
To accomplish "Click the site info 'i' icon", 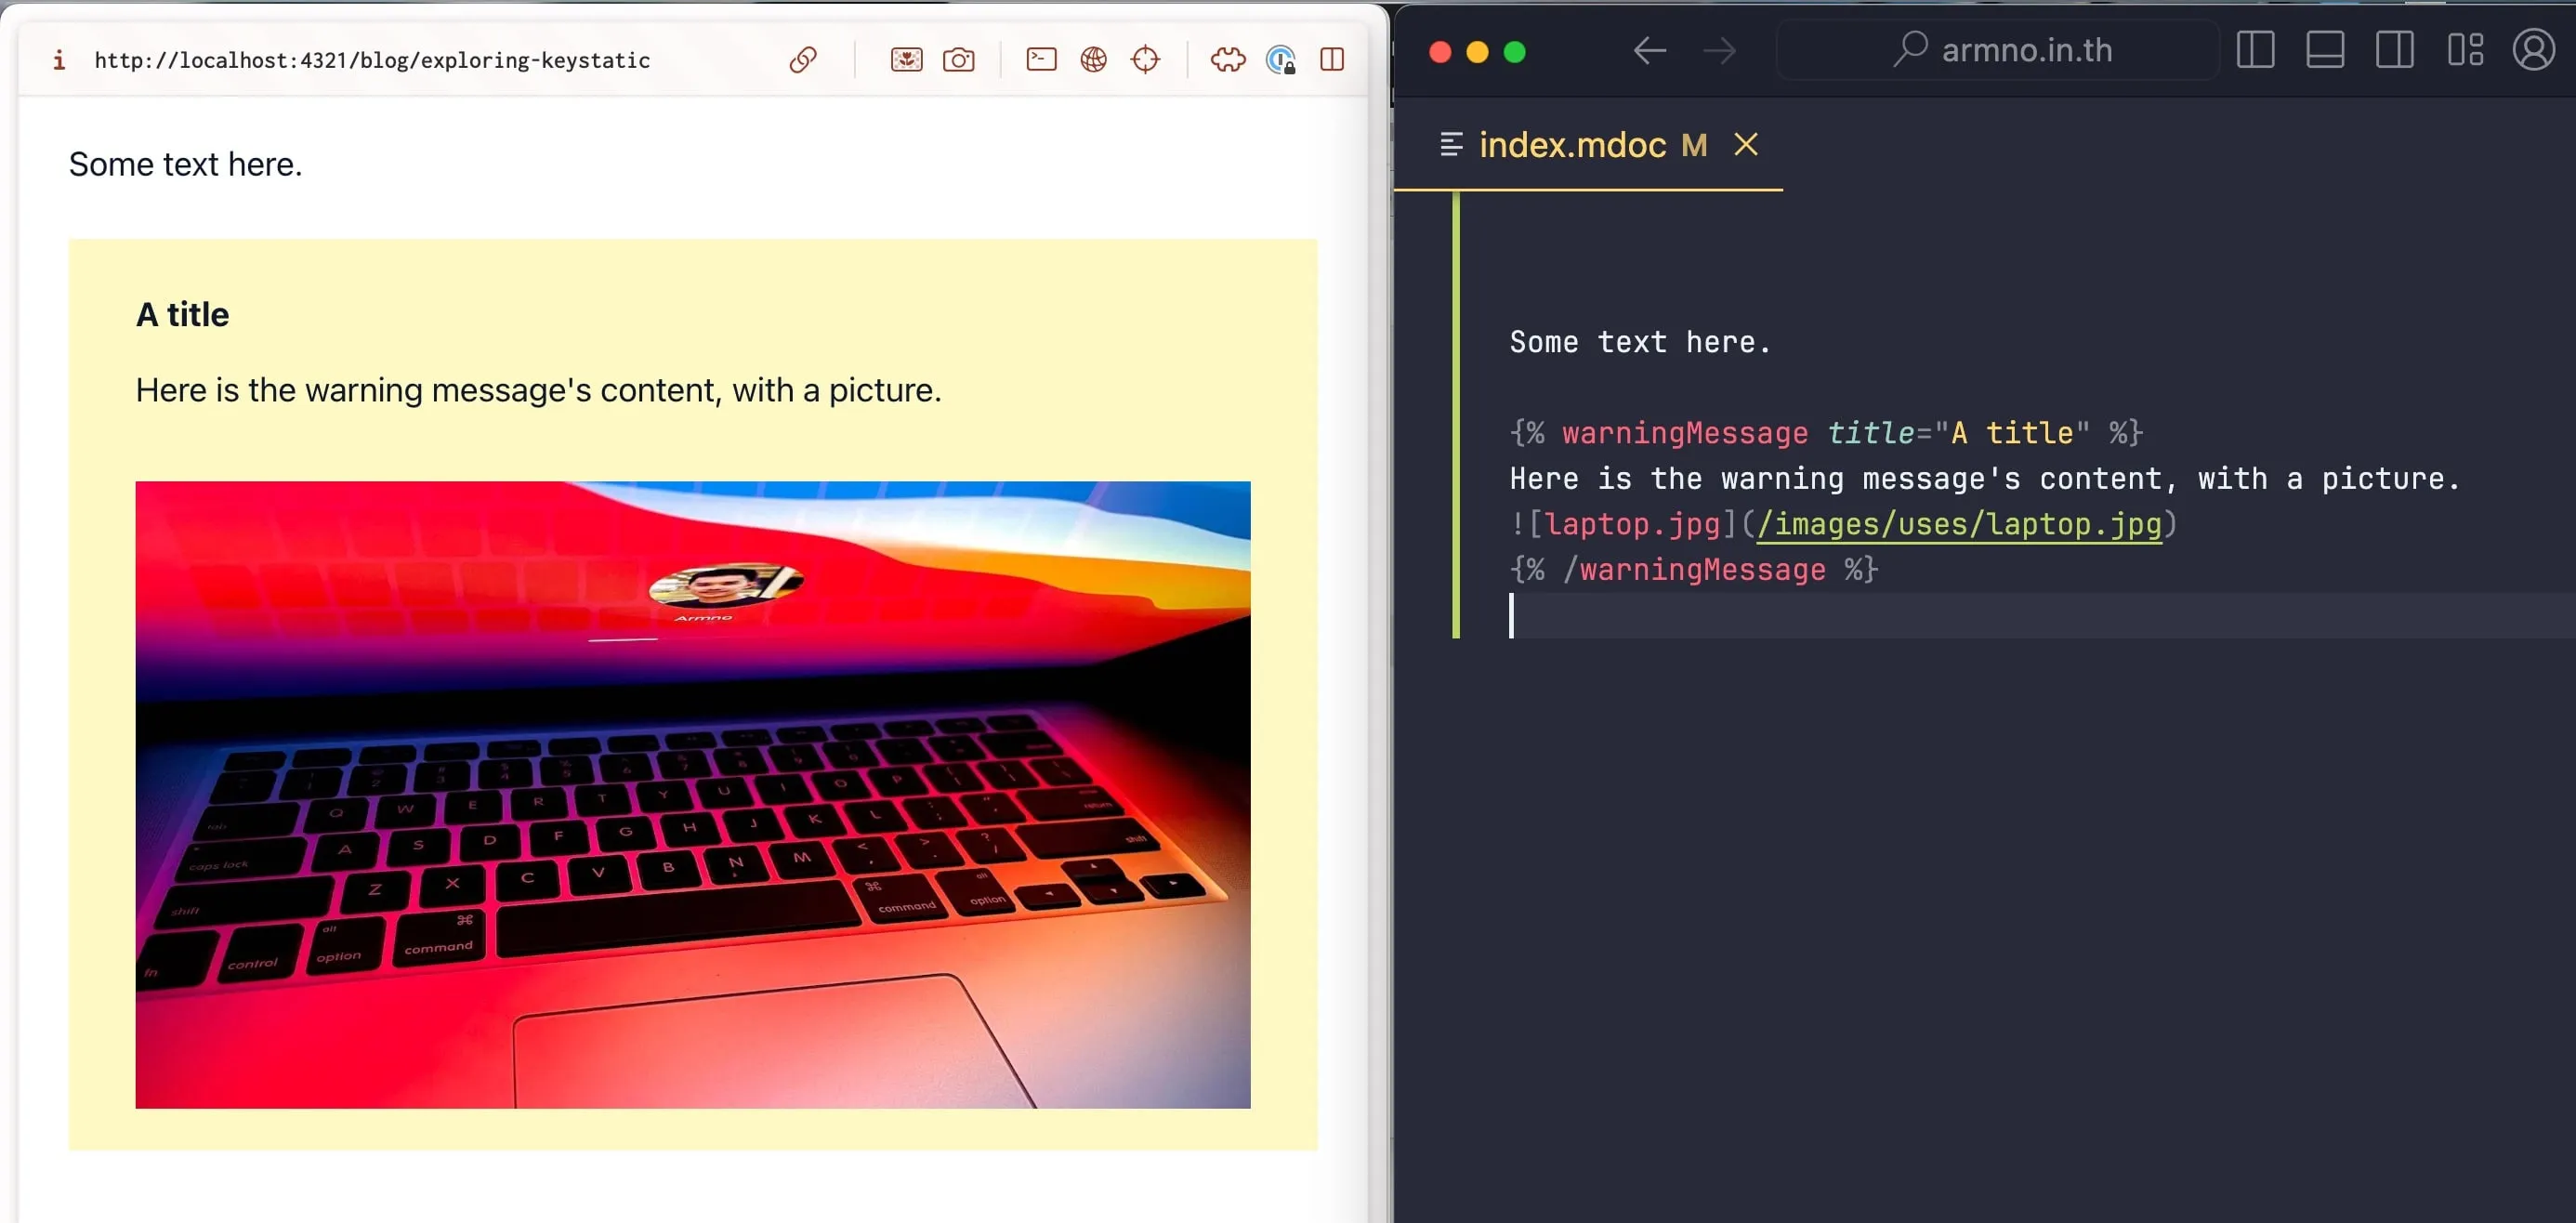I will (59, 60).
